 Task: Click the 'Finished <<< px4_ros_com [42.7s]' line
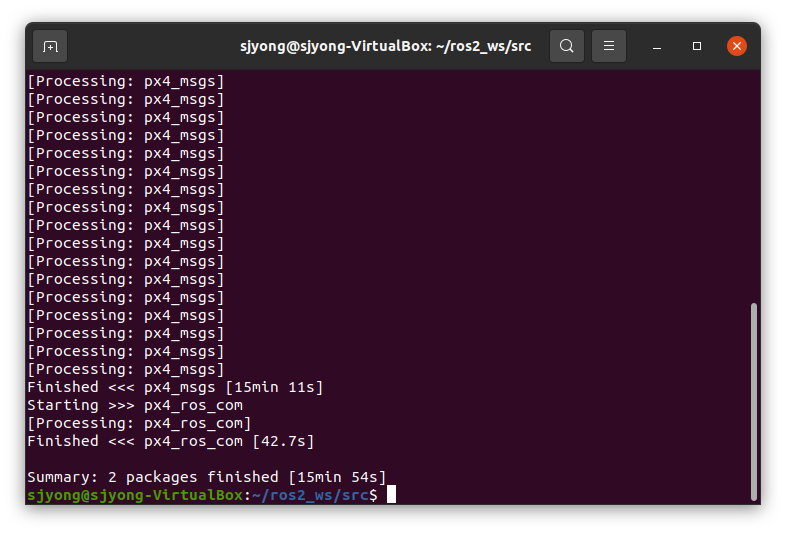pos(170,441)
